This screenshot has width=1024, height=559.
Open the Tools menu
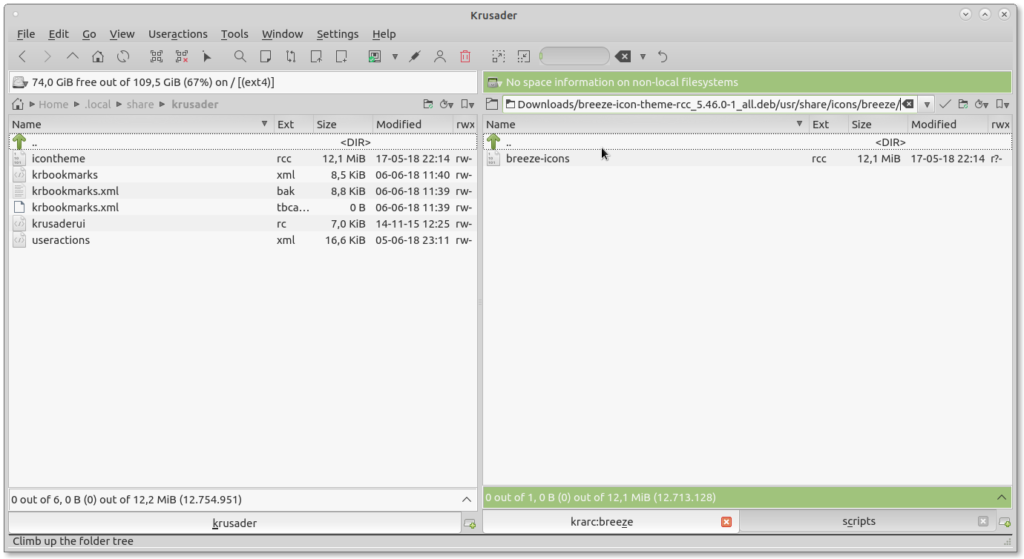point(234,34)
